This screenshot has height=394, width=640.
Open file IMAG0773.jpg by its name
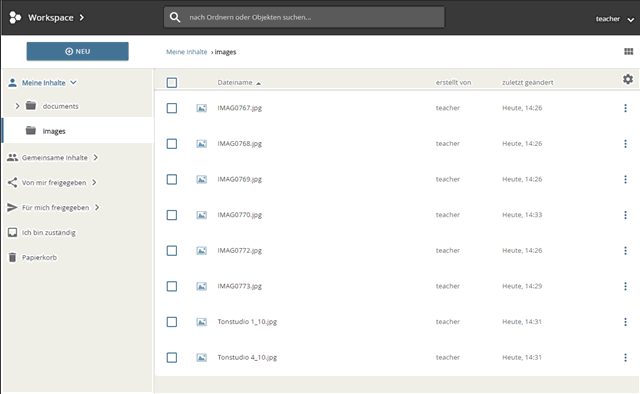(239, 286)
